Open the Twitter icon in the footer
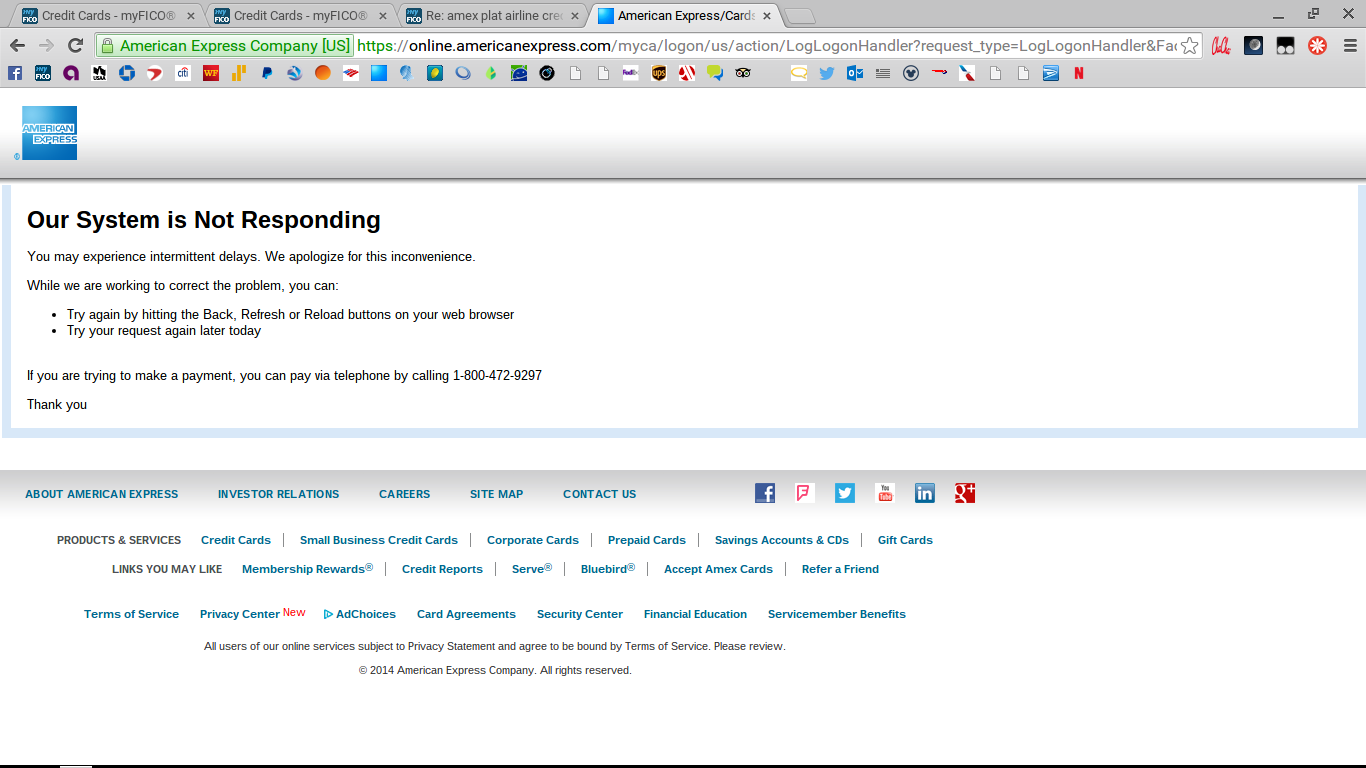Screen dimensions: 1366x768 (x=845, y=493)
